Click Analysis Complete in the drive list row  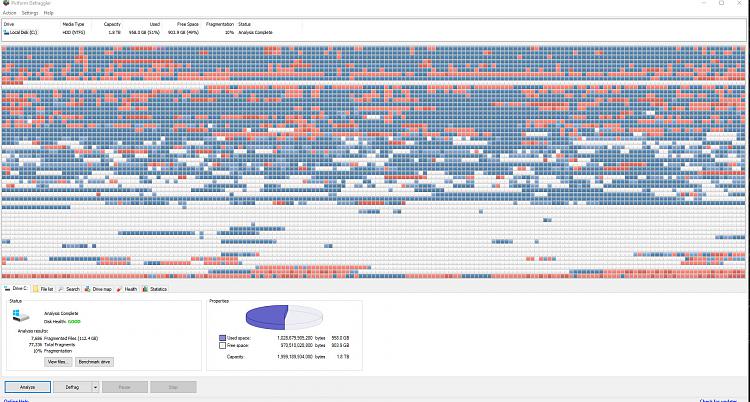pos(255,33)
